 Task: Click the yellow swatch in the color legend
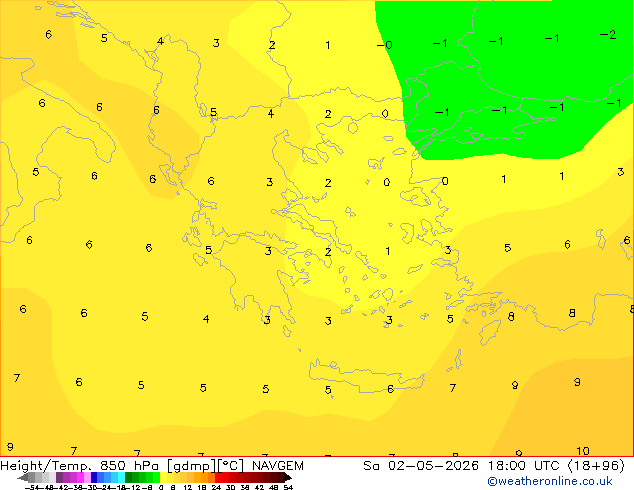pos(164,477)
